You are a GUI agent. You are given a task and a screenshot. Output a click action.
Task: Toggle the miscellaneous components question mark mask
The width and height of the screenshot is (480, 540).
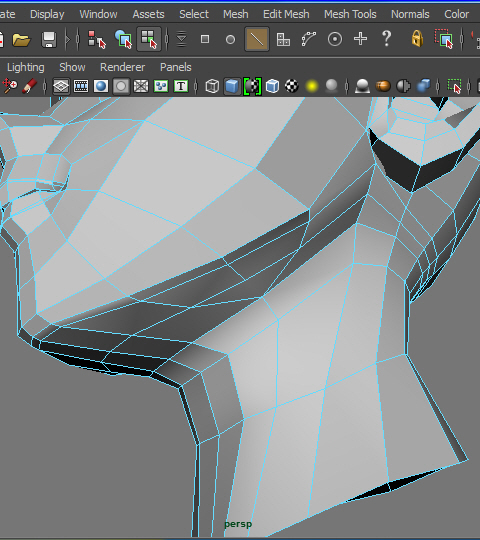point(387,39)
